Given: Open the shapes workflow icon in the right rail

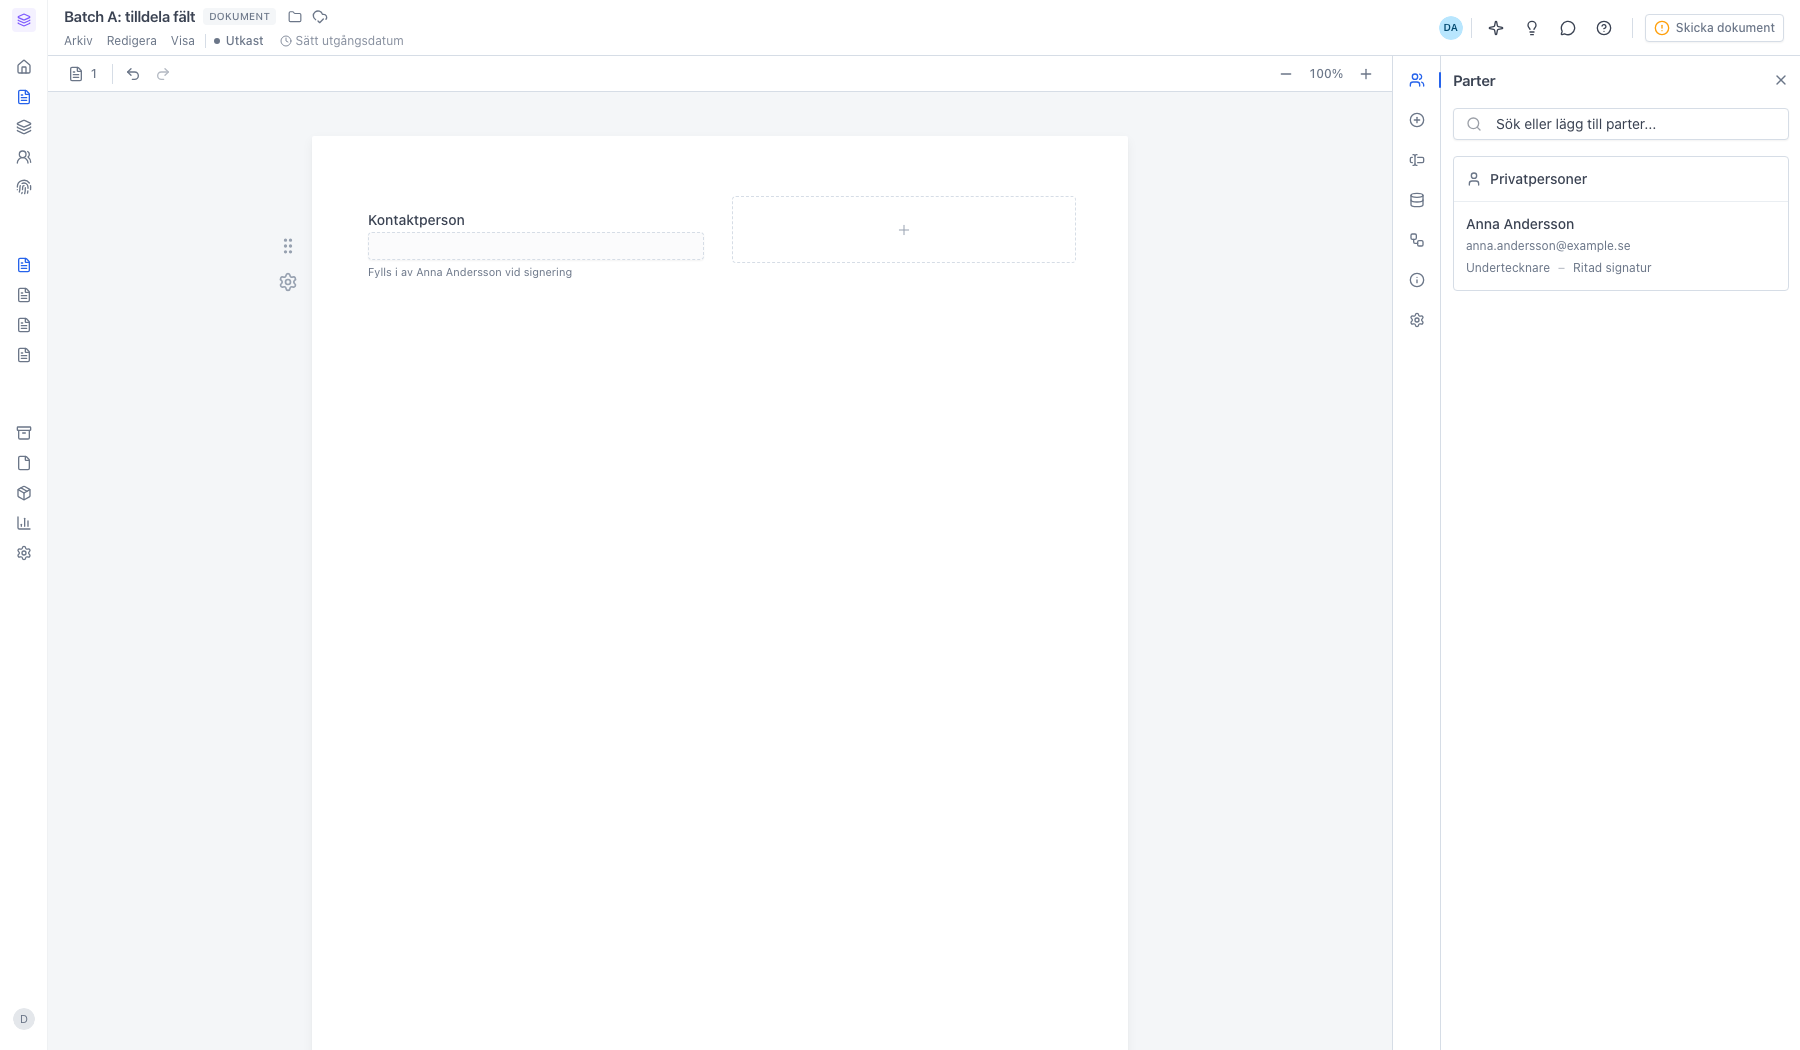Looking at the screenshot, I should [x=1417, y=240].
